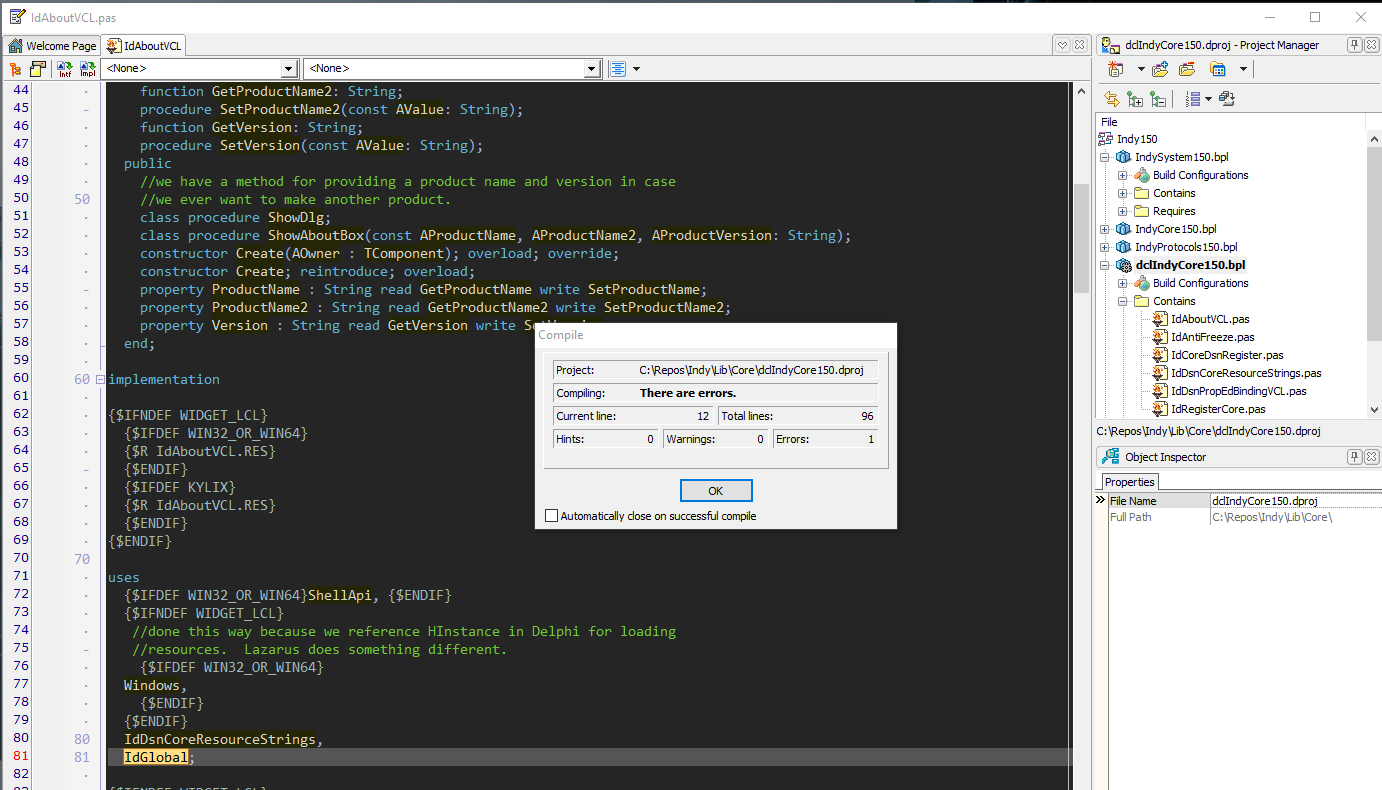Image resolution: width=1382 pixels, height=790 pixels.
Task: Click the swap-arrows sync icon in Project Manager
Action: (1111, 97)
